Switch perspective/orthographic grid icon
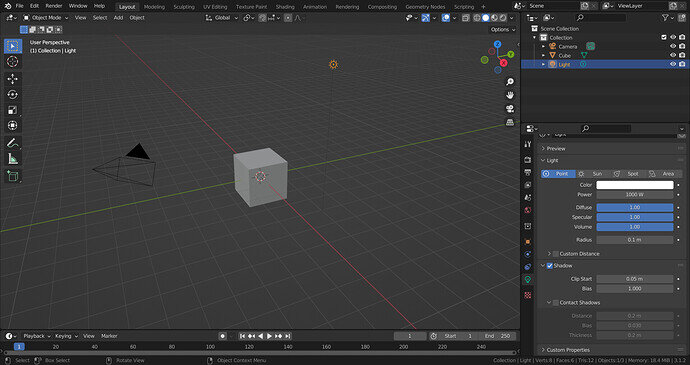Viewport: 690px width, 365px height. [x=510, y=122]
